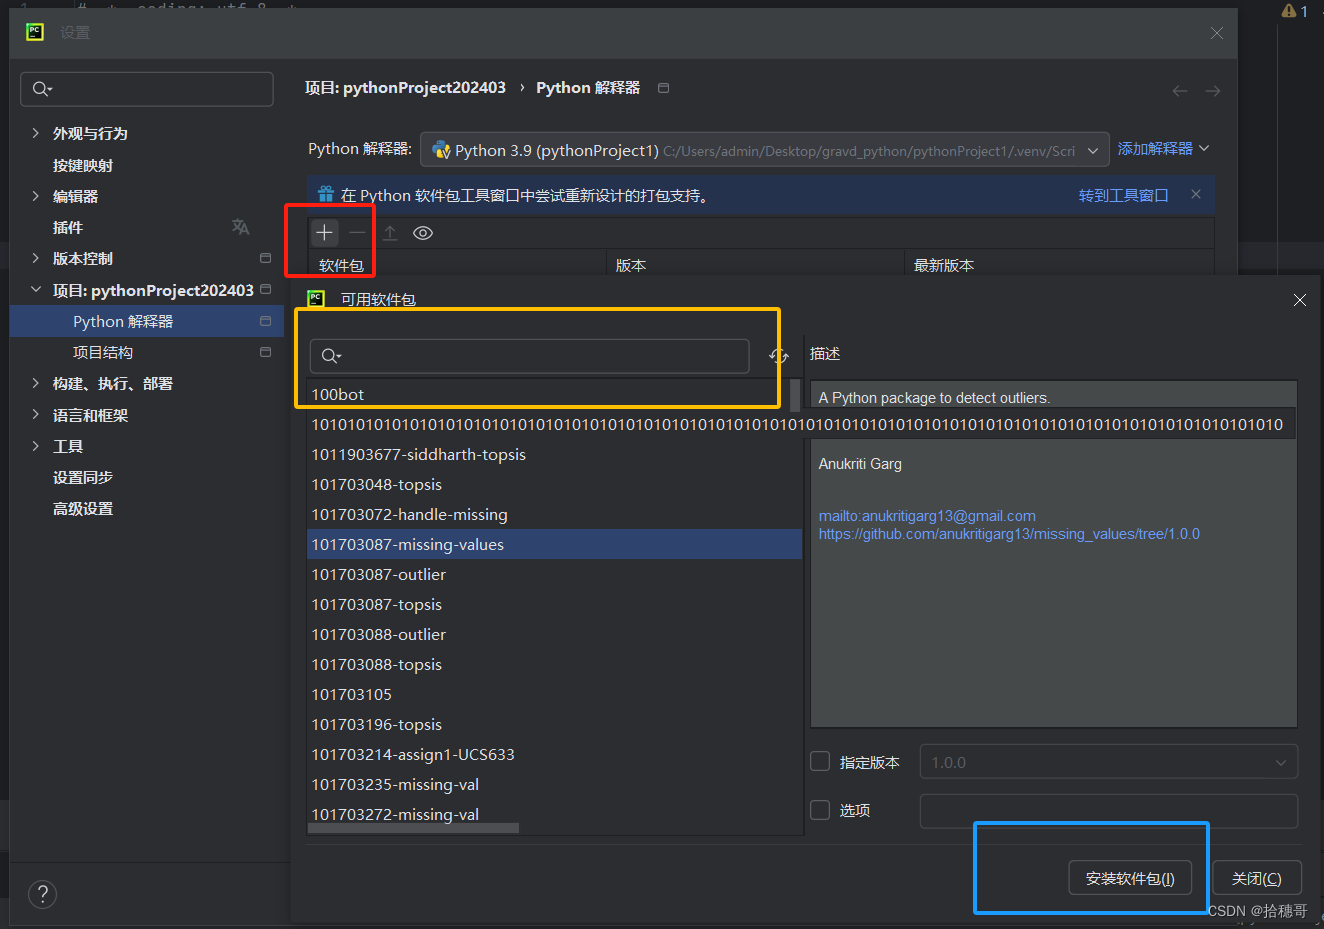Click the 关闭 button
The width and height of the screenshot is (1324, 929).
click(1257, 878)
